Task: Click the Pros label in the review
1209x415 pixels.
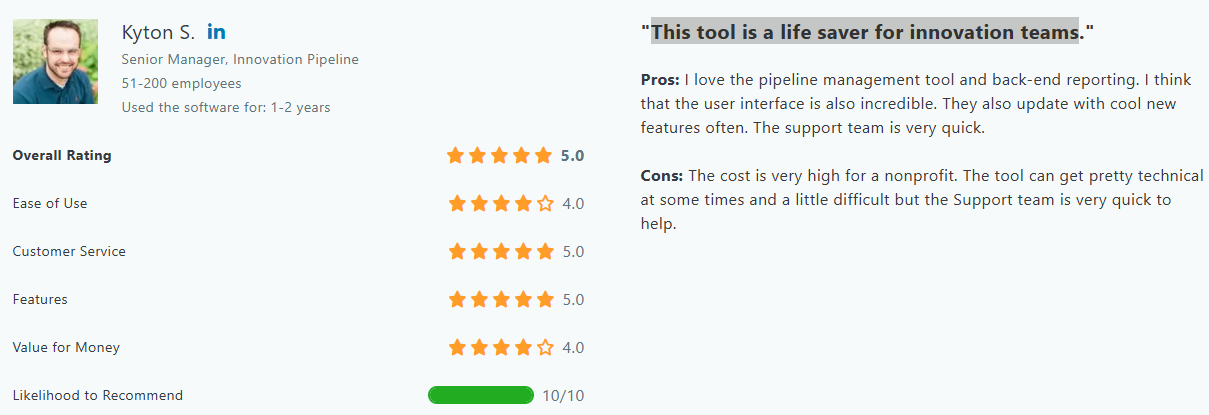Action: [660, 80]
